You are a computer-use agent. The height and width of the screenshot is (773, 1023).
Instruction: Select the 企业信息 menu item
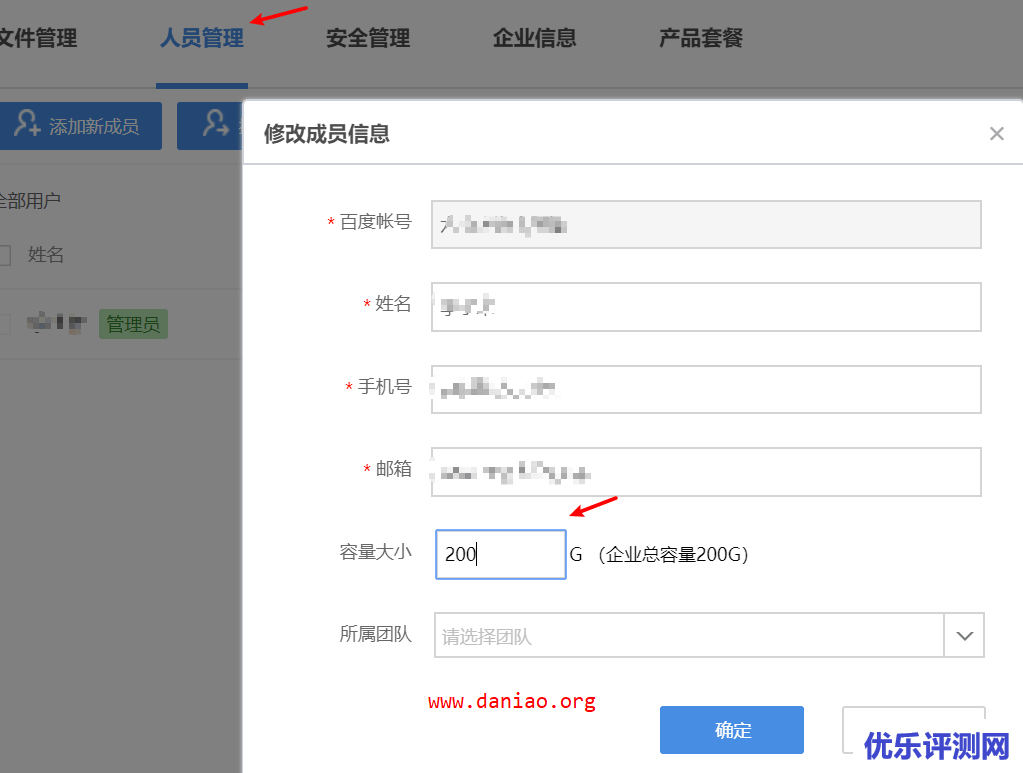534,39
